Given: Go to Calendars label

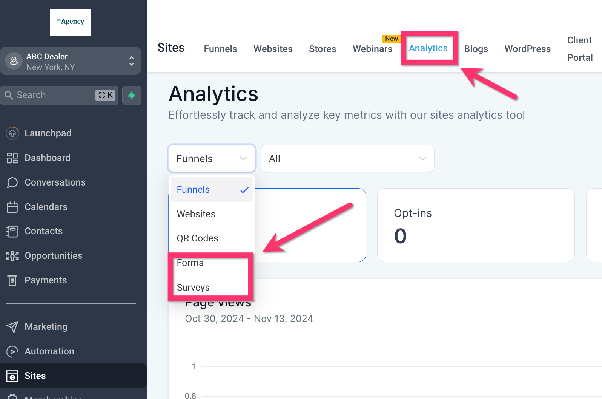Looking at the screenshot, I should (46, 207).
